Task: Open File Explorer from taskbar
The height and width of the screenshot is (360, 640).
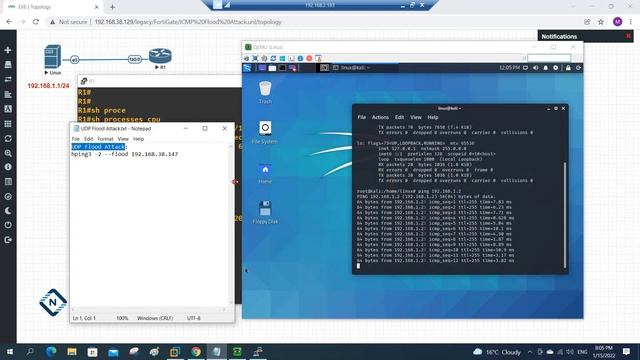Action: (x=72, y=351)
